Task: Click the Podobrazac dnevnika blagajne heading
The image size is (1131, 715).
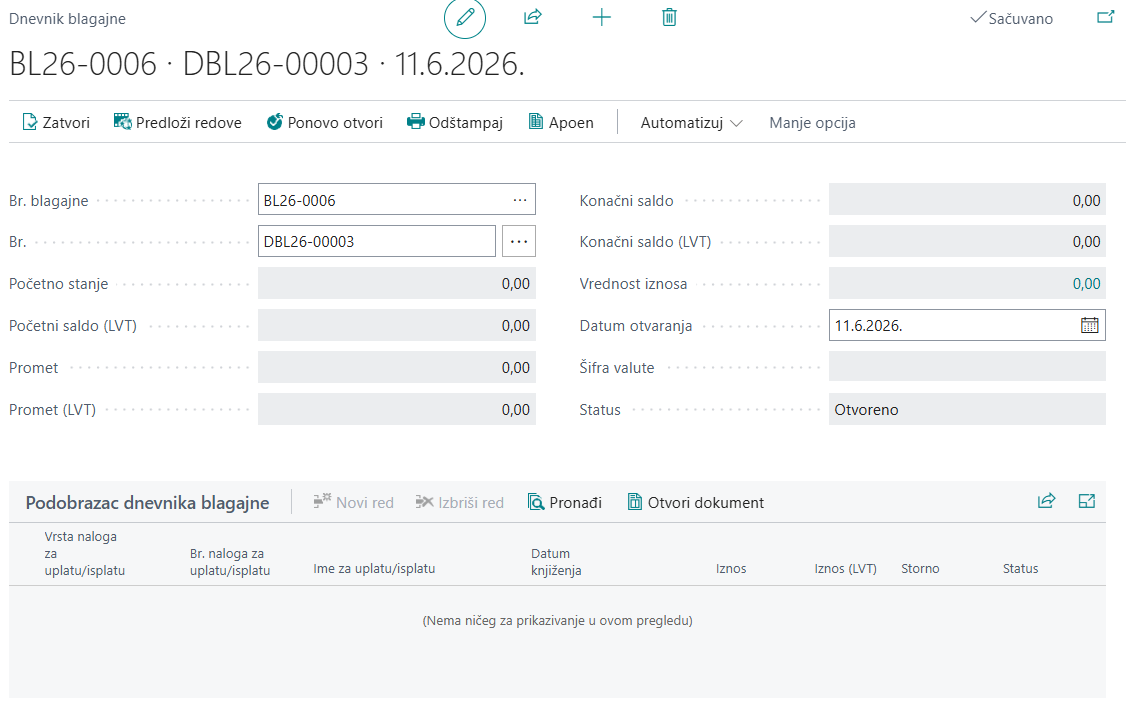Action: [147, 502]
